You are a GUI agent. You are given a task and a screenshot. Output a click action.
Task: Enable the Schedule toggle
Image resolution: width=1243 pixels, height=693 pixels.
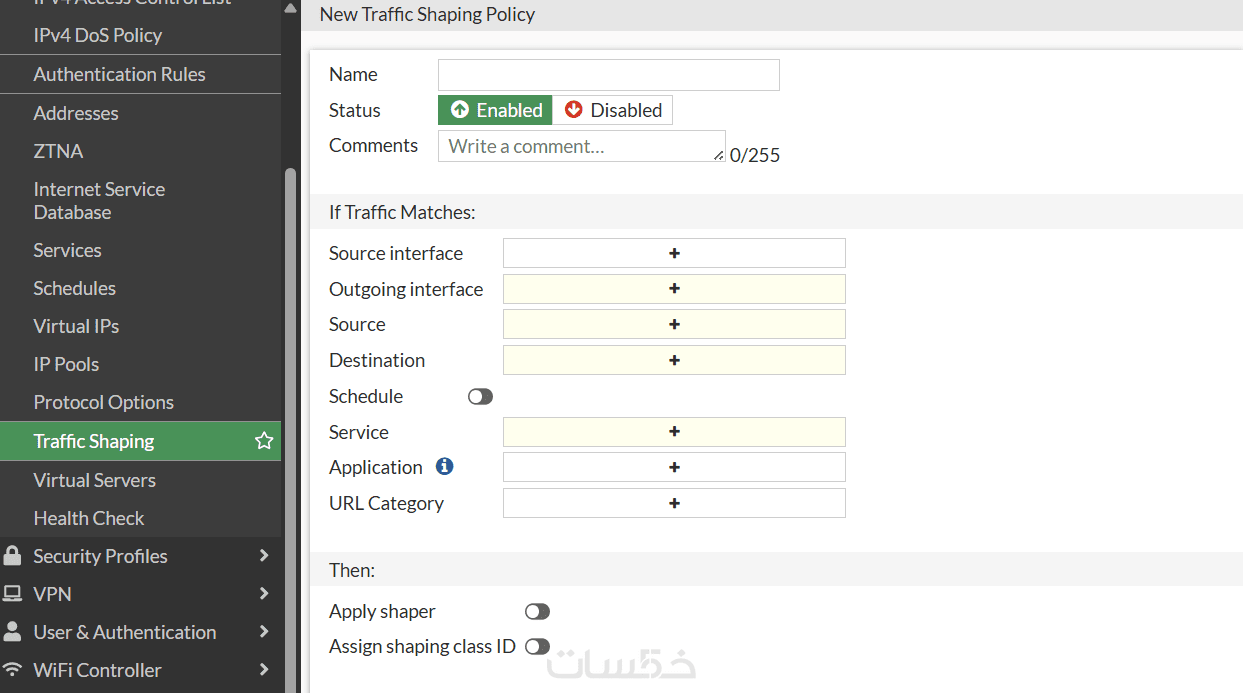480,397
